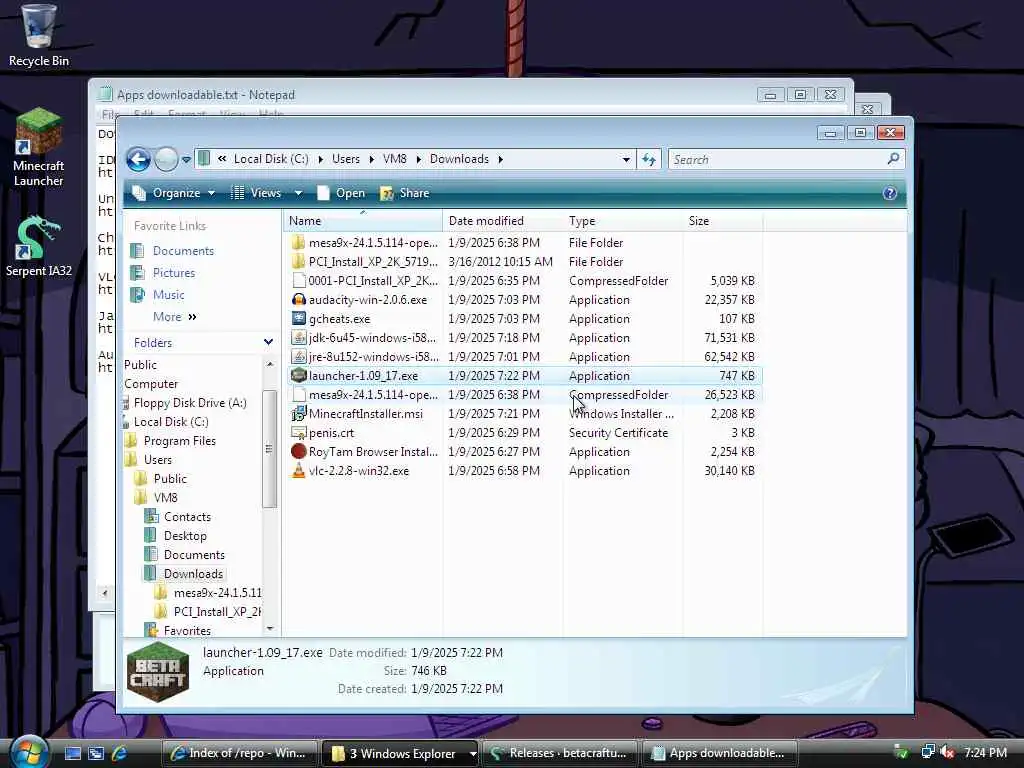Sort by the Type column header
This screenshot has height=768, width=1024.
pyautogui.click(x=623, y=221)
